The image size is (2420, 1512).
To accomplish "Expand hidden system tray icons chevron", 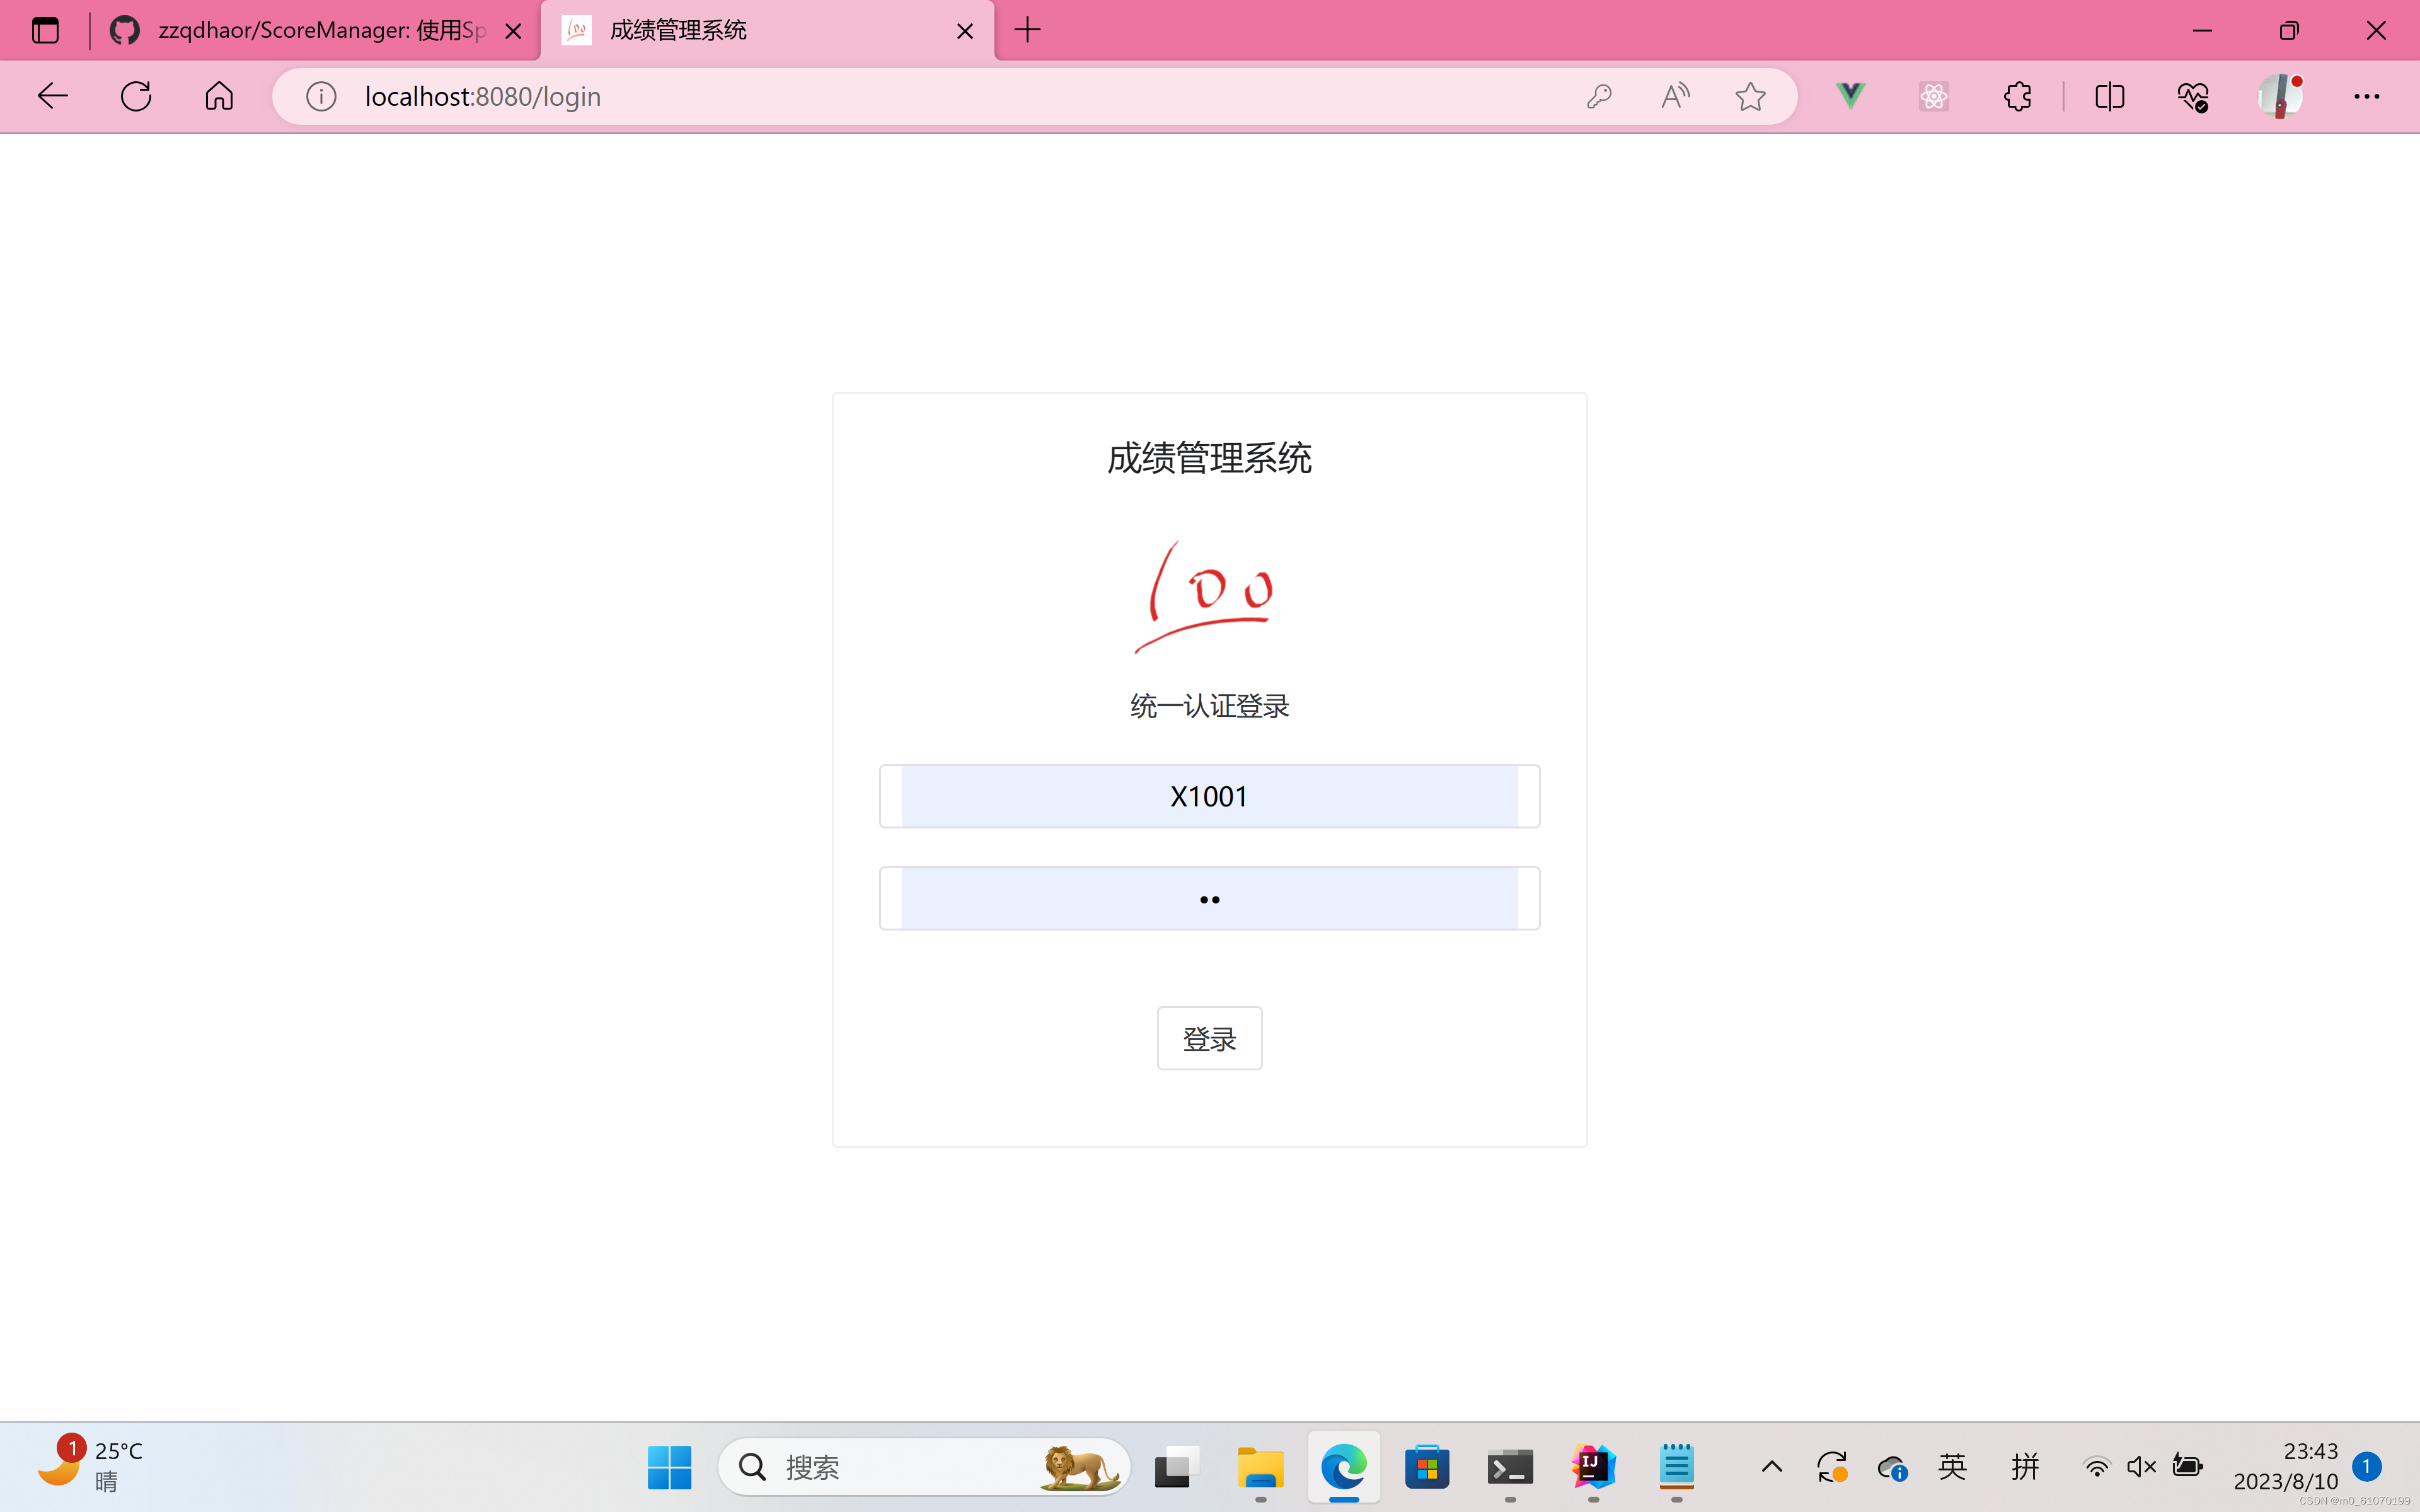I will tap(1771, 1466).
